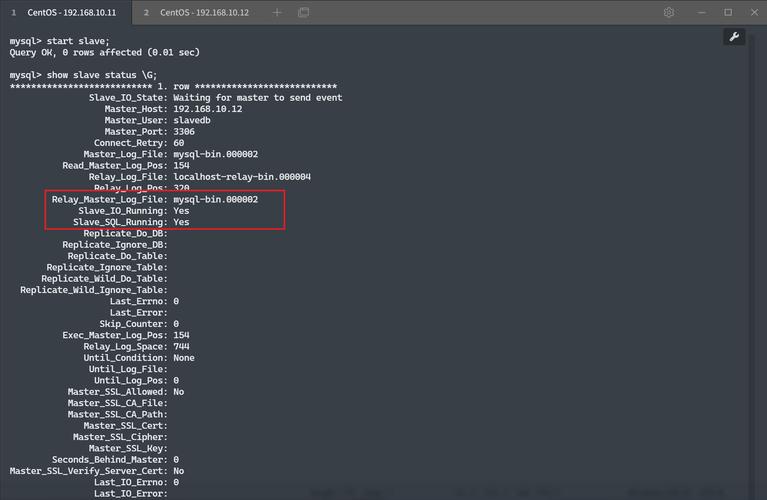The width and height of the screenshot is (767, 500).
Task: Open settings gear icon in title bar
Action: click(669, 12)
